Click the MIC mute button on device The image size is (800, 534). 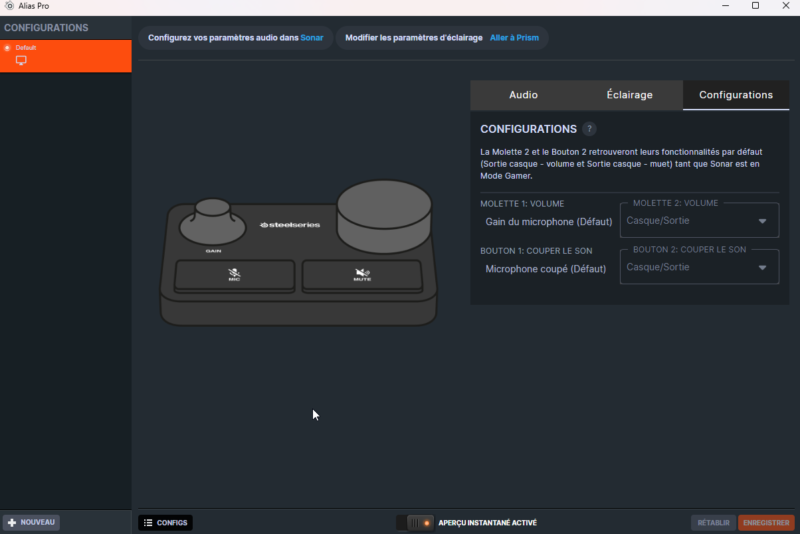point(234,275)
